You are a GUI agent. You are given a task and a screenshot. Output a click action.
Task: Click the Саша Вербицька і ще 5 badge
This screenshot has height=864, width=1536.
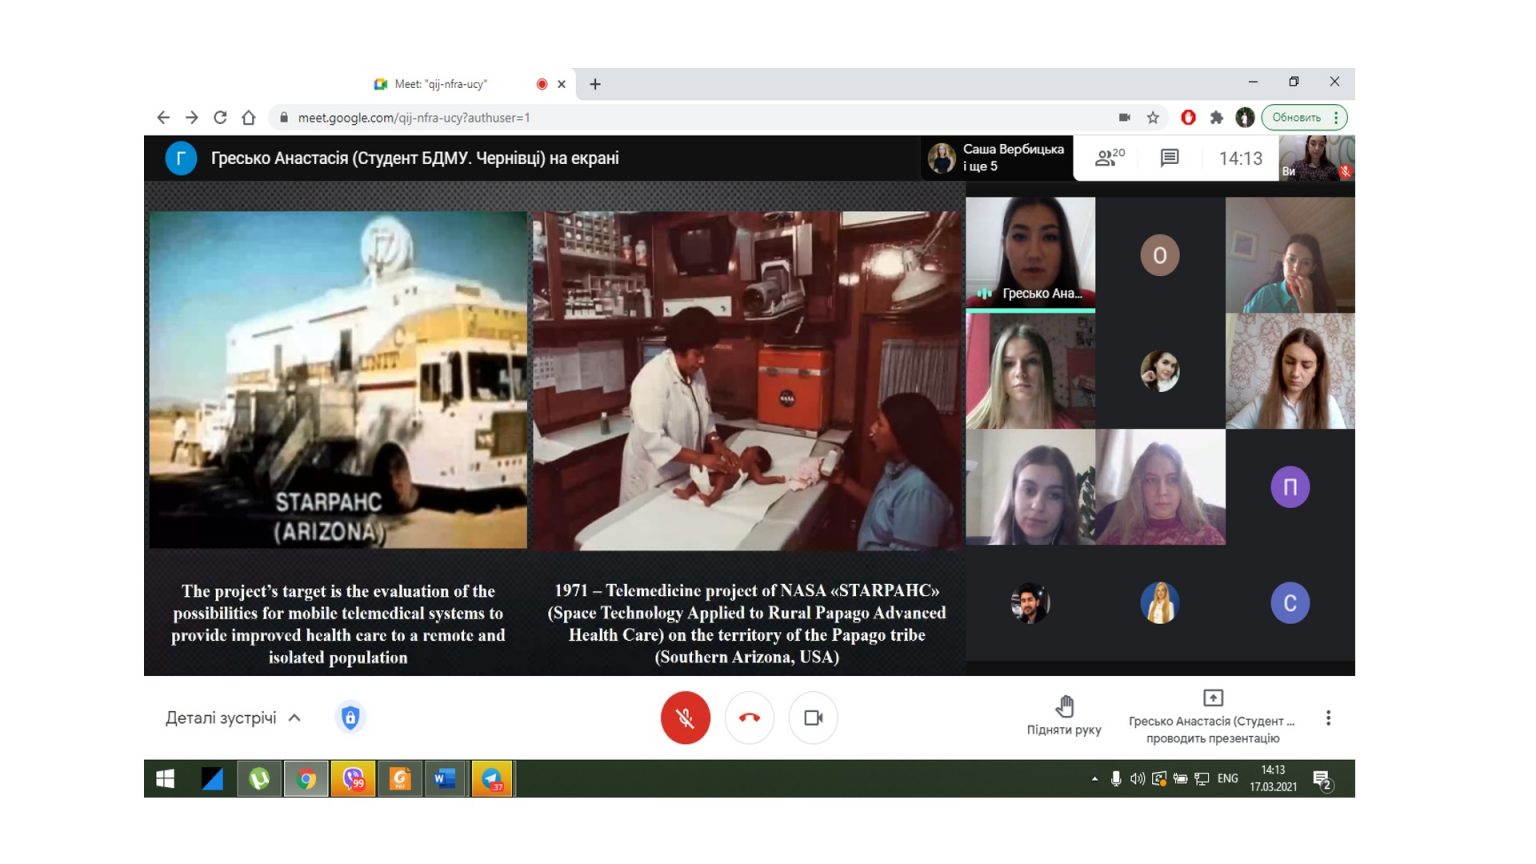point(997,157)
